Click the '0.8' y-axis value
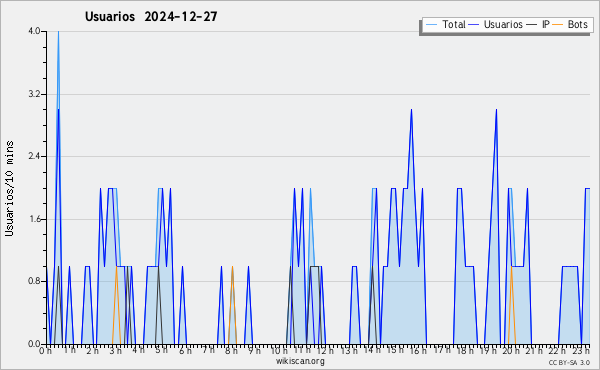This screenshot has width=600, height=370. [34, 281]
